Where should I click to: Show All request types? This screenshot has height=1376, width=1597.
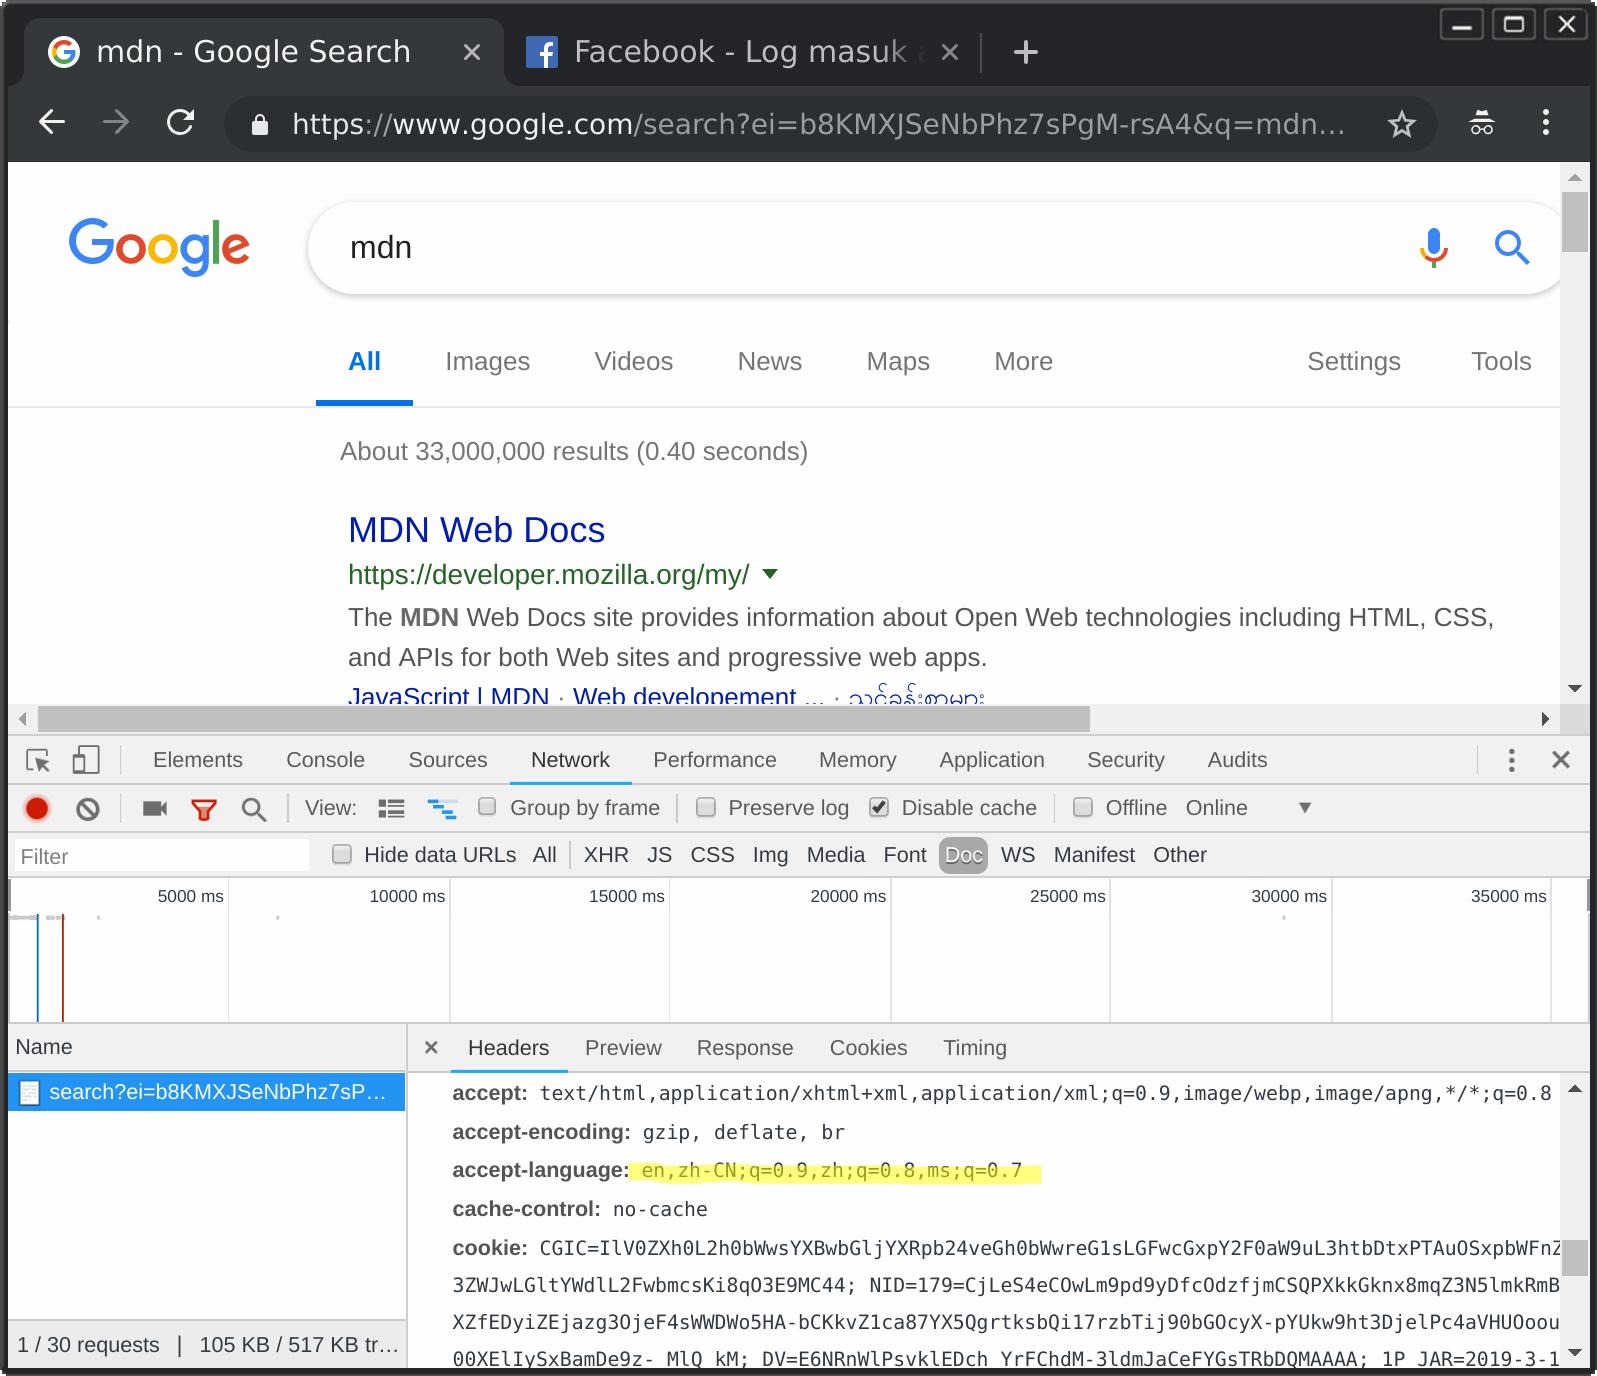(x=544, y=855)
